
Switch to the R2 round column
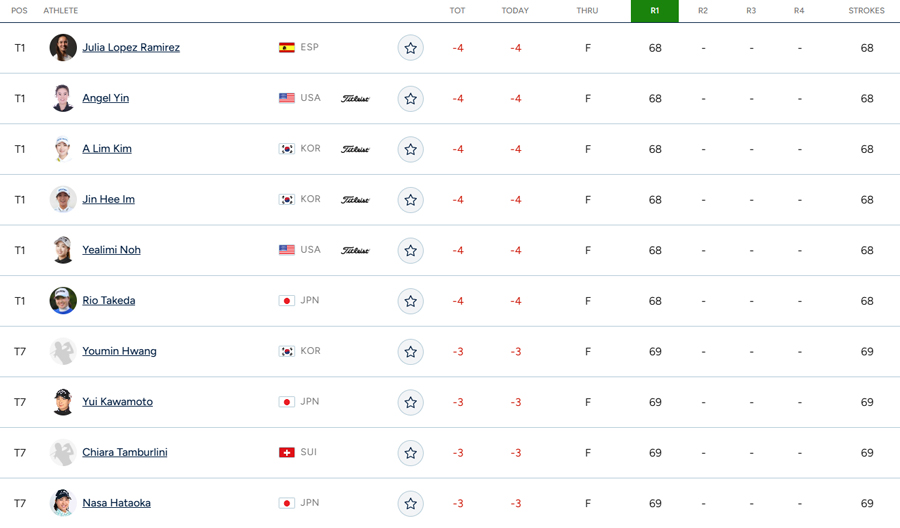703,11
